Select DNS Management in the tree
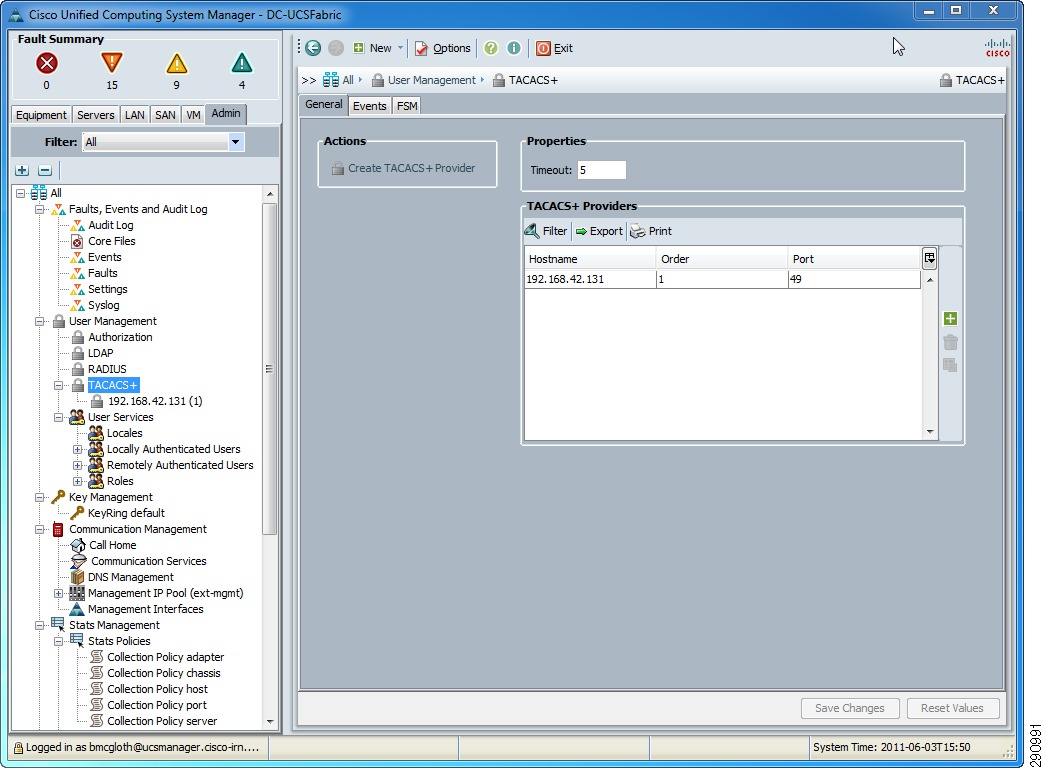The height and width of the screenshot is (768, 1042). click(131, 577)
